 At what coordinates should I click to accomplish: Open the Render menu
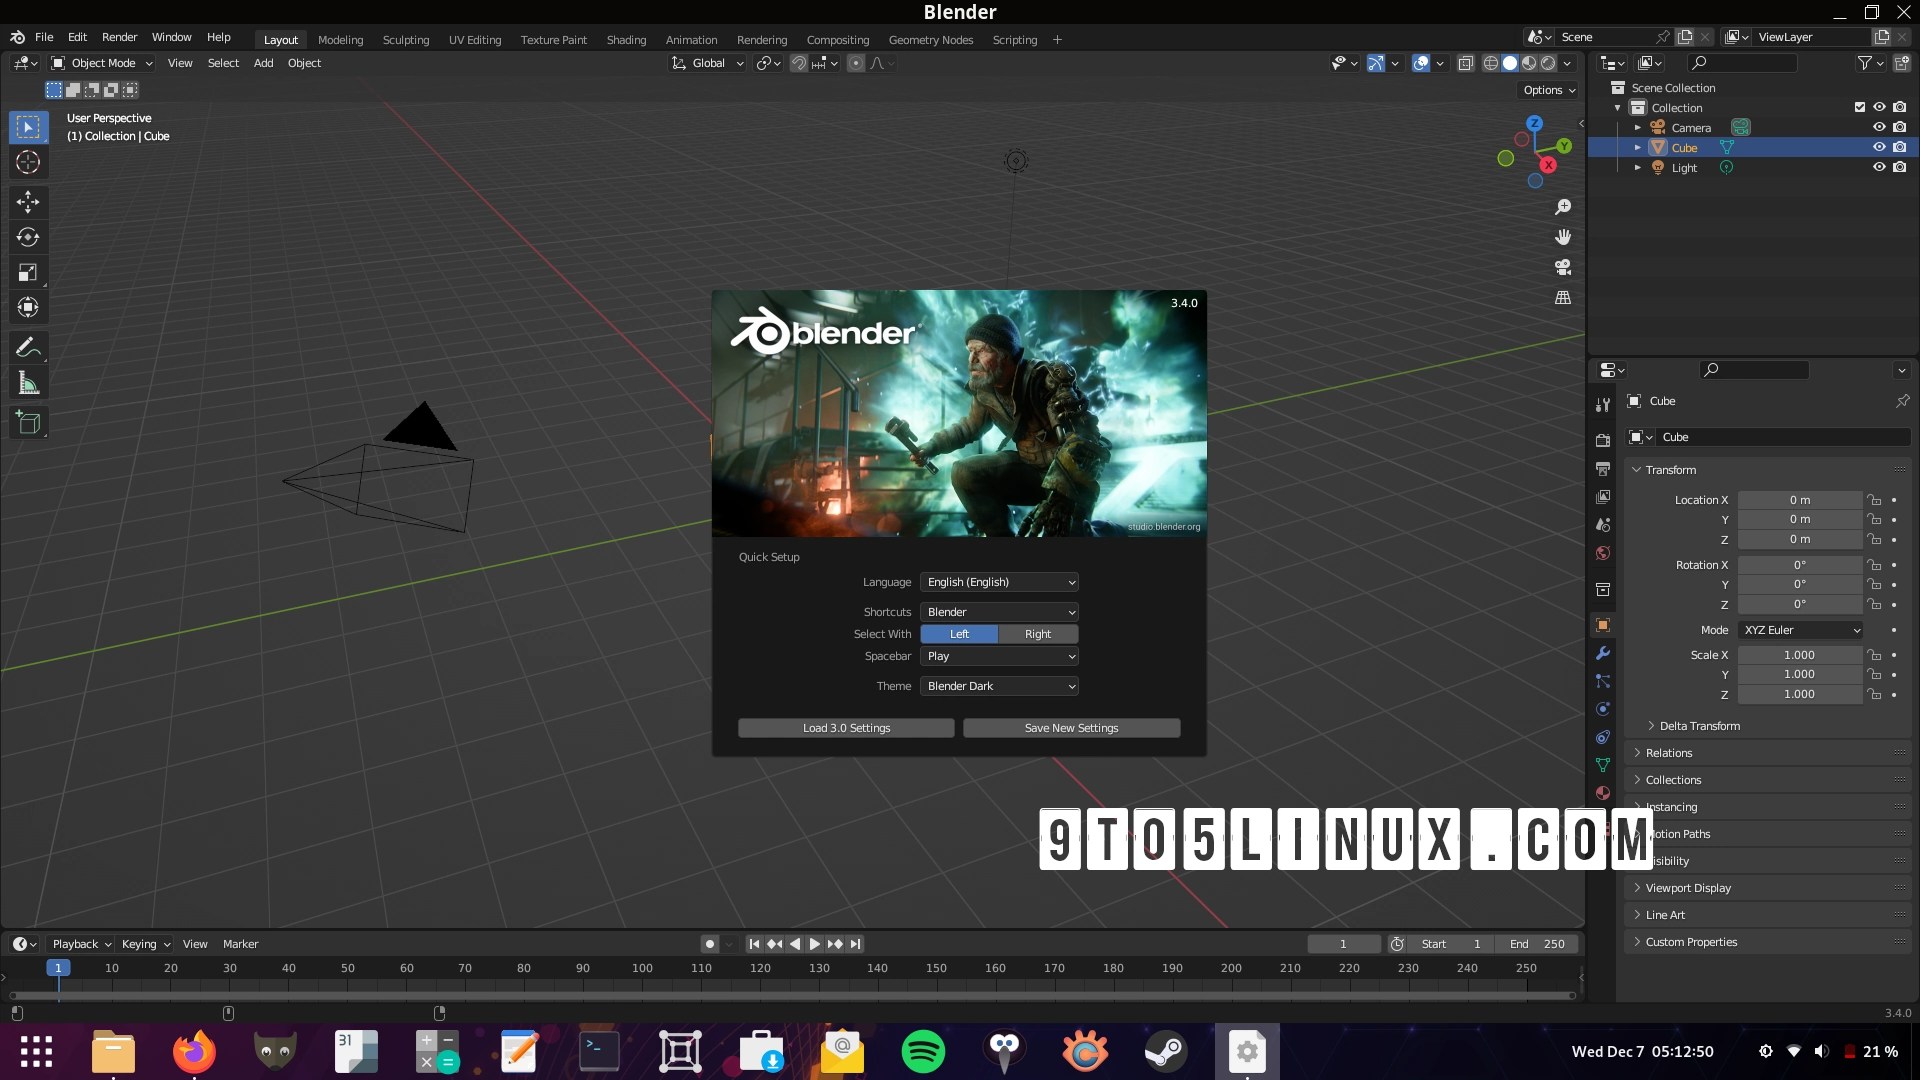coord(119,37)
